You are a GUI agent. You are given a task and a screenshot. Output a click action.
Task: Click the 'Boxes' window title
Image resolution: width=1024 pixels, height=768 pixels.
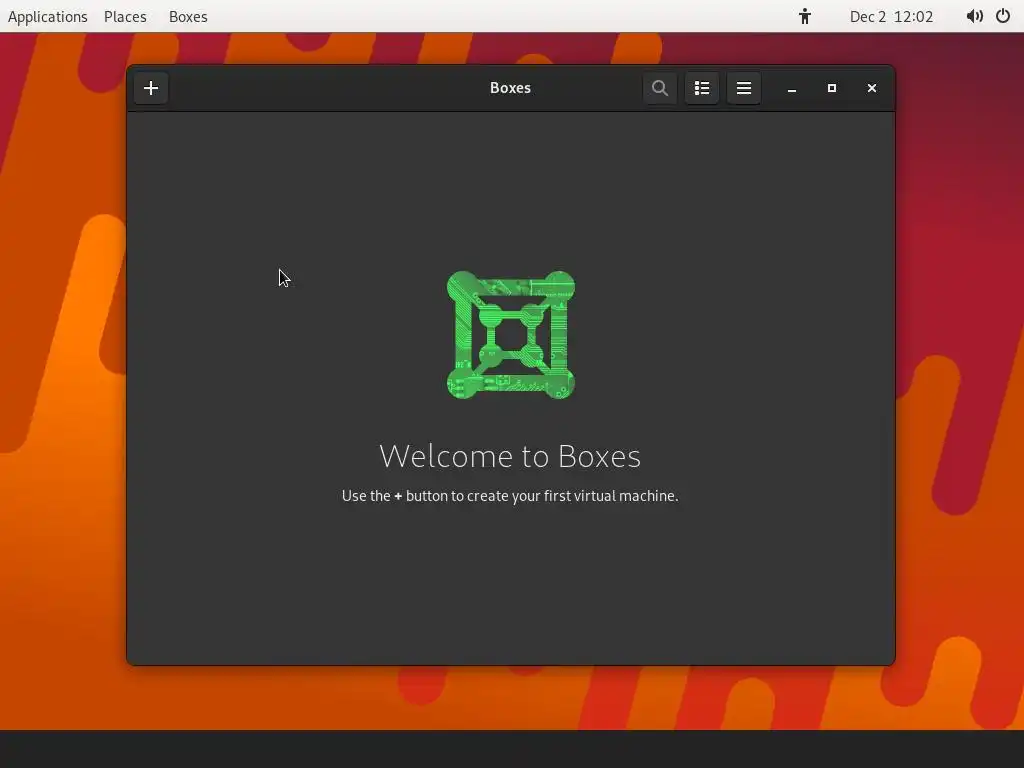(x=511, y=88)
